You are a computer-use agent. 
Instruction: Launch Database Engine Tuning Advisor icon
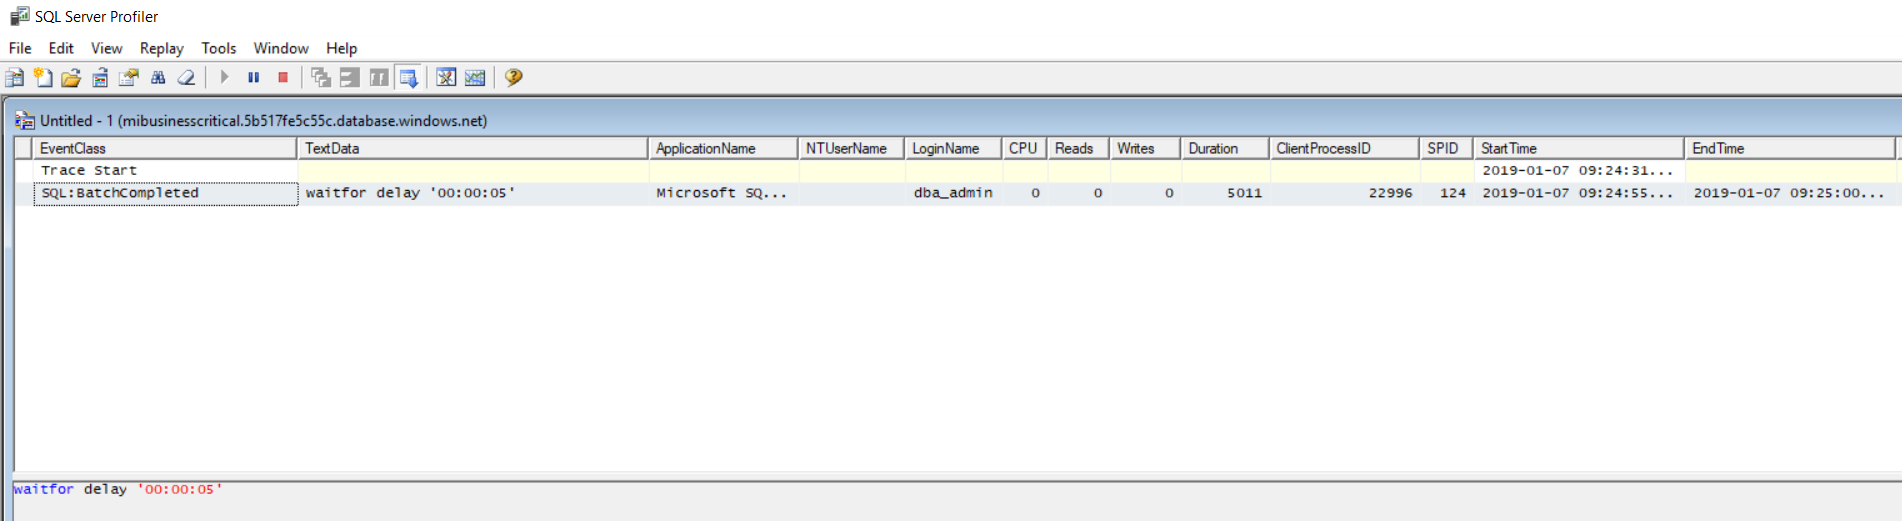(x=446, y=78)
